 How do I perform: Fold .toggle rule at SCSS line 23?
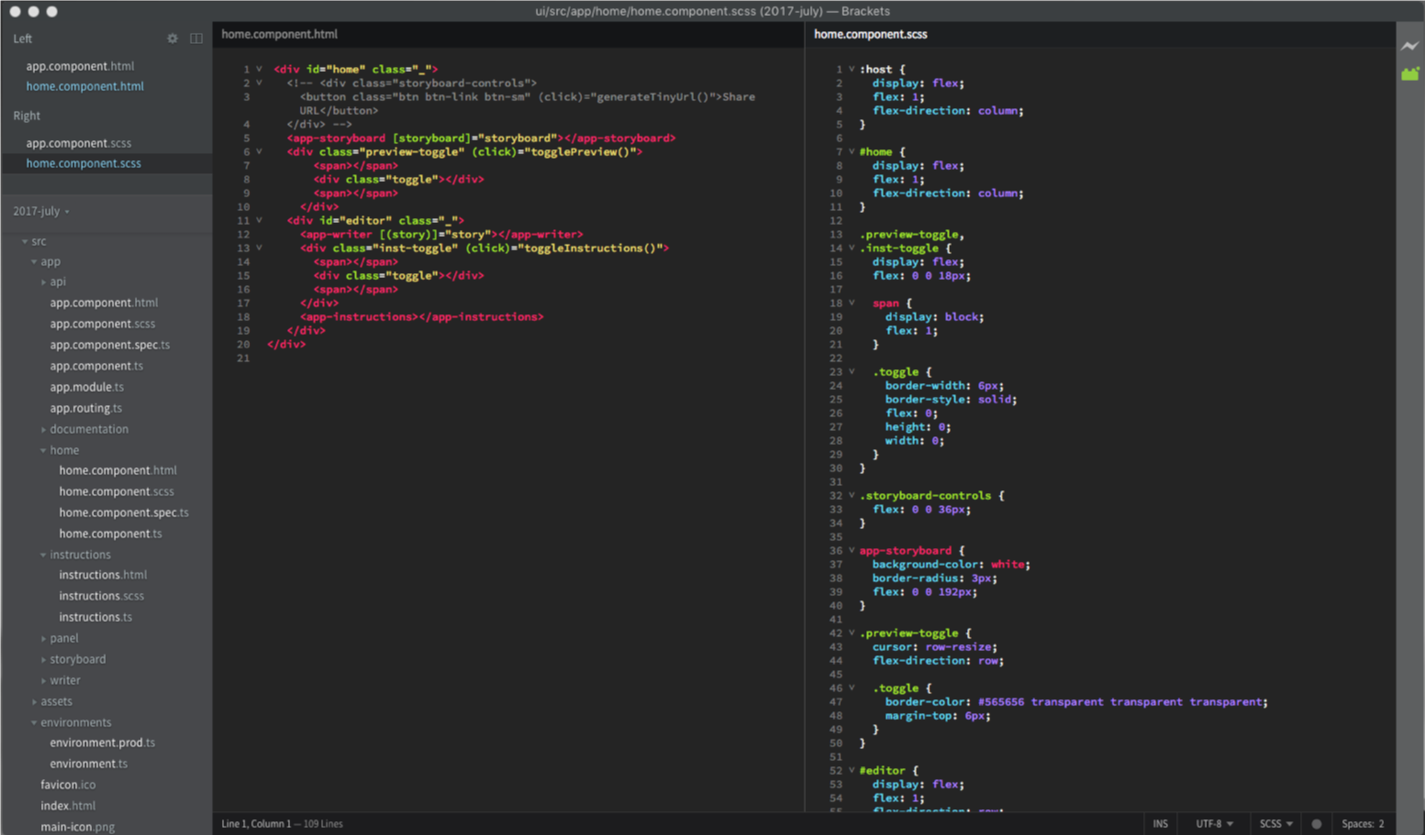[852, 372]
